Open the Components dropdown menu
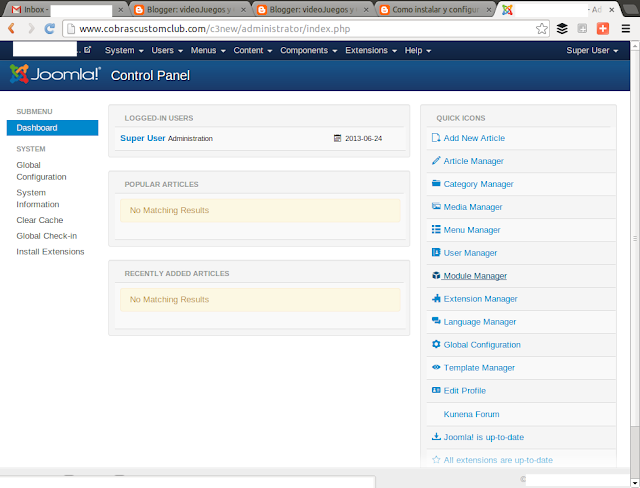Screen dimensions: 640x488 pos(309,50)
